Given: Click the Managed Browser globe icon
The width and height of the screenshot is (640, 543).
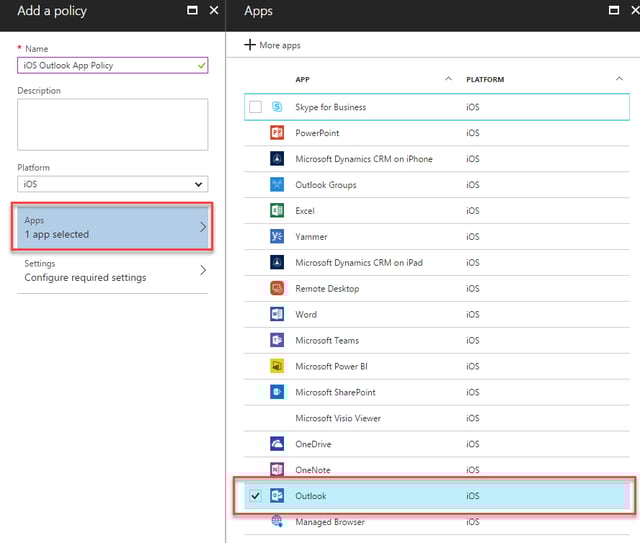Looking at the screenshot, I should pos(277,521).
